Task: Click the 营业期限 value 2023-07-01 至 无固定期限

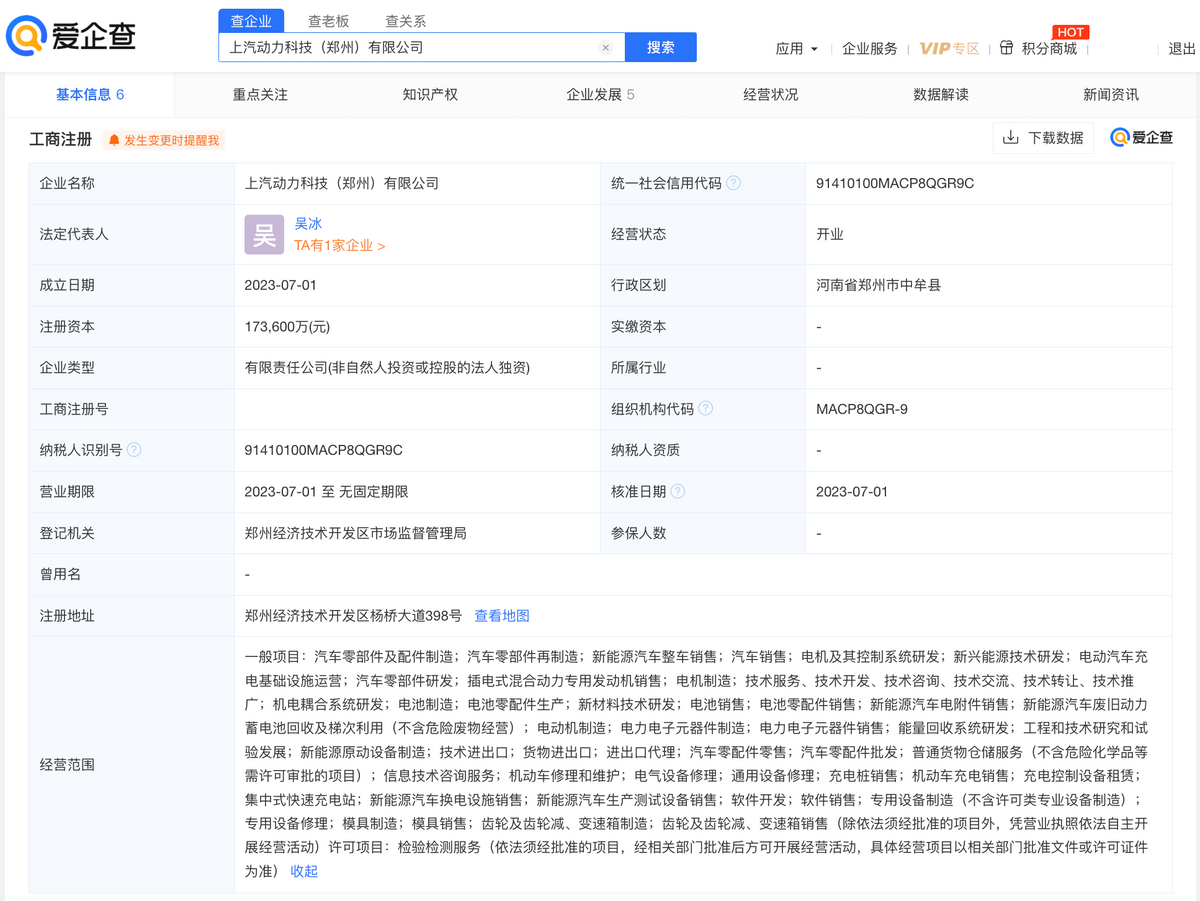Action: tap(326, 492)
